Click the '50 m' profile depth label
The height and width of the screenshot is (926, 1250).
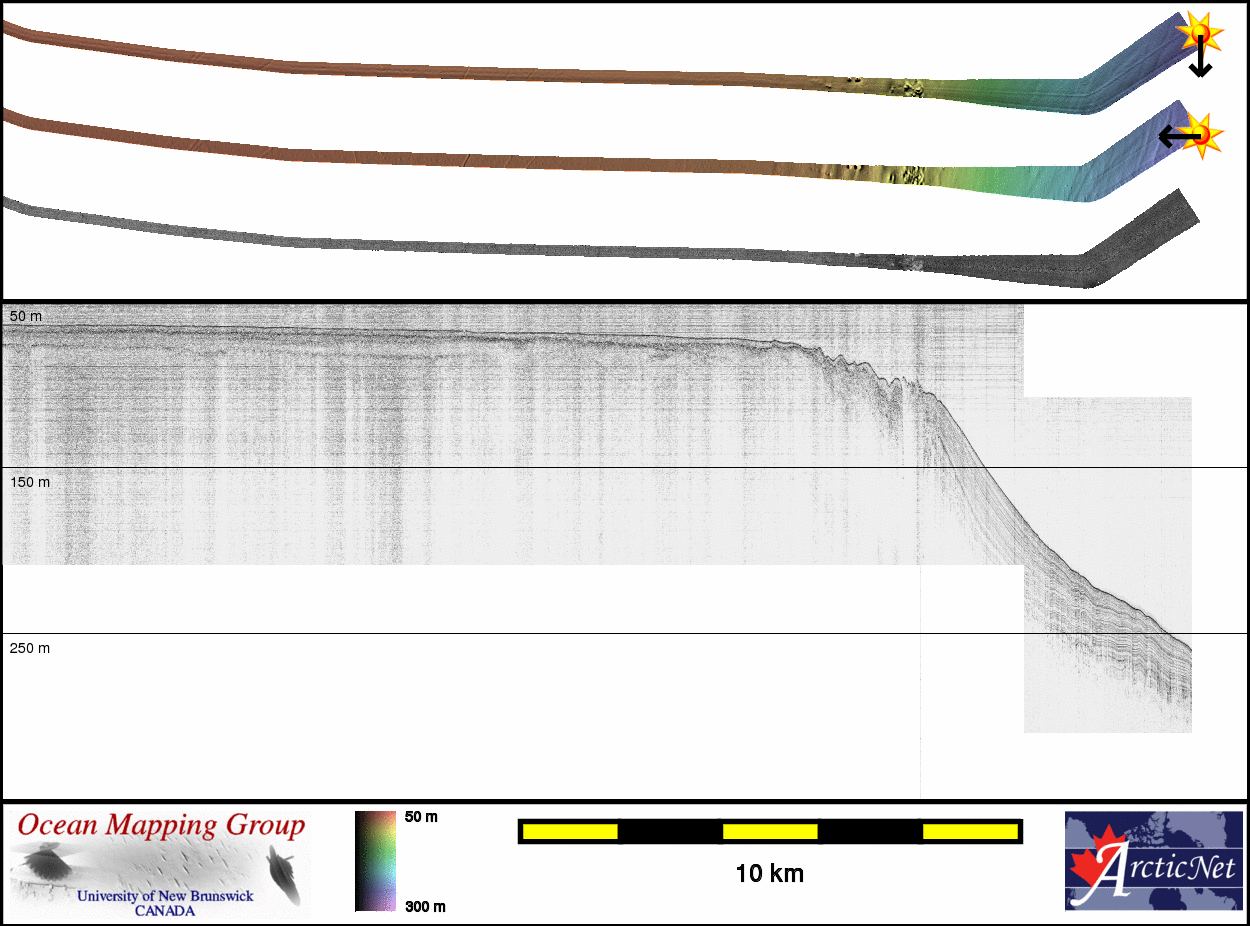(26, 316)
